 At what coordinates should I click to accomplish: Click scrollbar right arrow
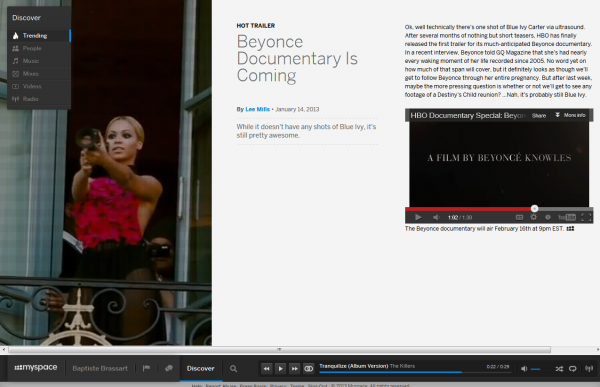[597, 349]
